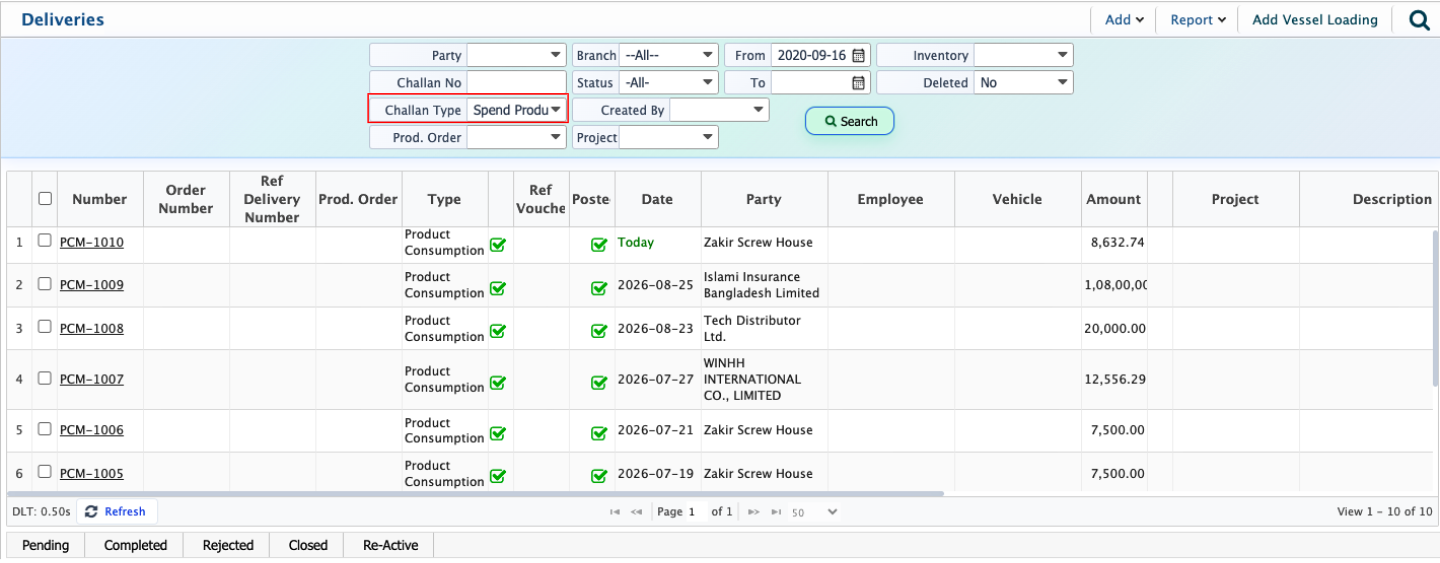
Task: Open the Status dropdown showing -All-
Action: click(668, 83)
